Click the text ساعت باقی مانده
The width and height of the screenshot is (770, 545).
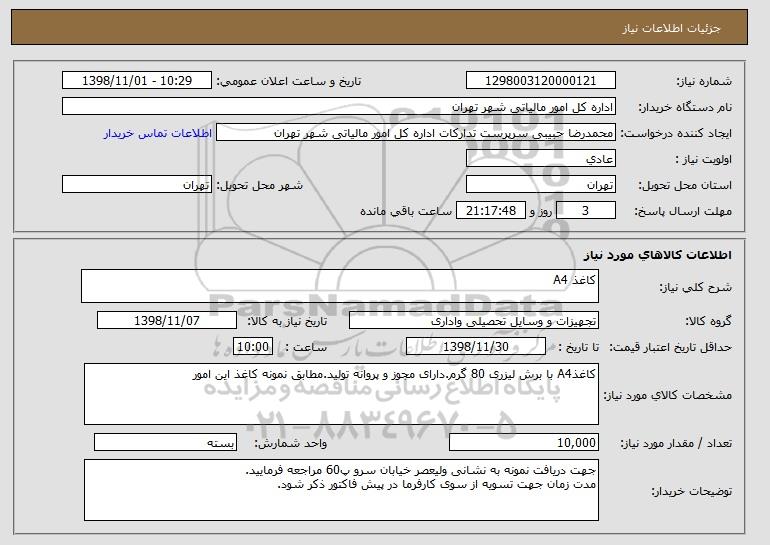coord(406,211)
